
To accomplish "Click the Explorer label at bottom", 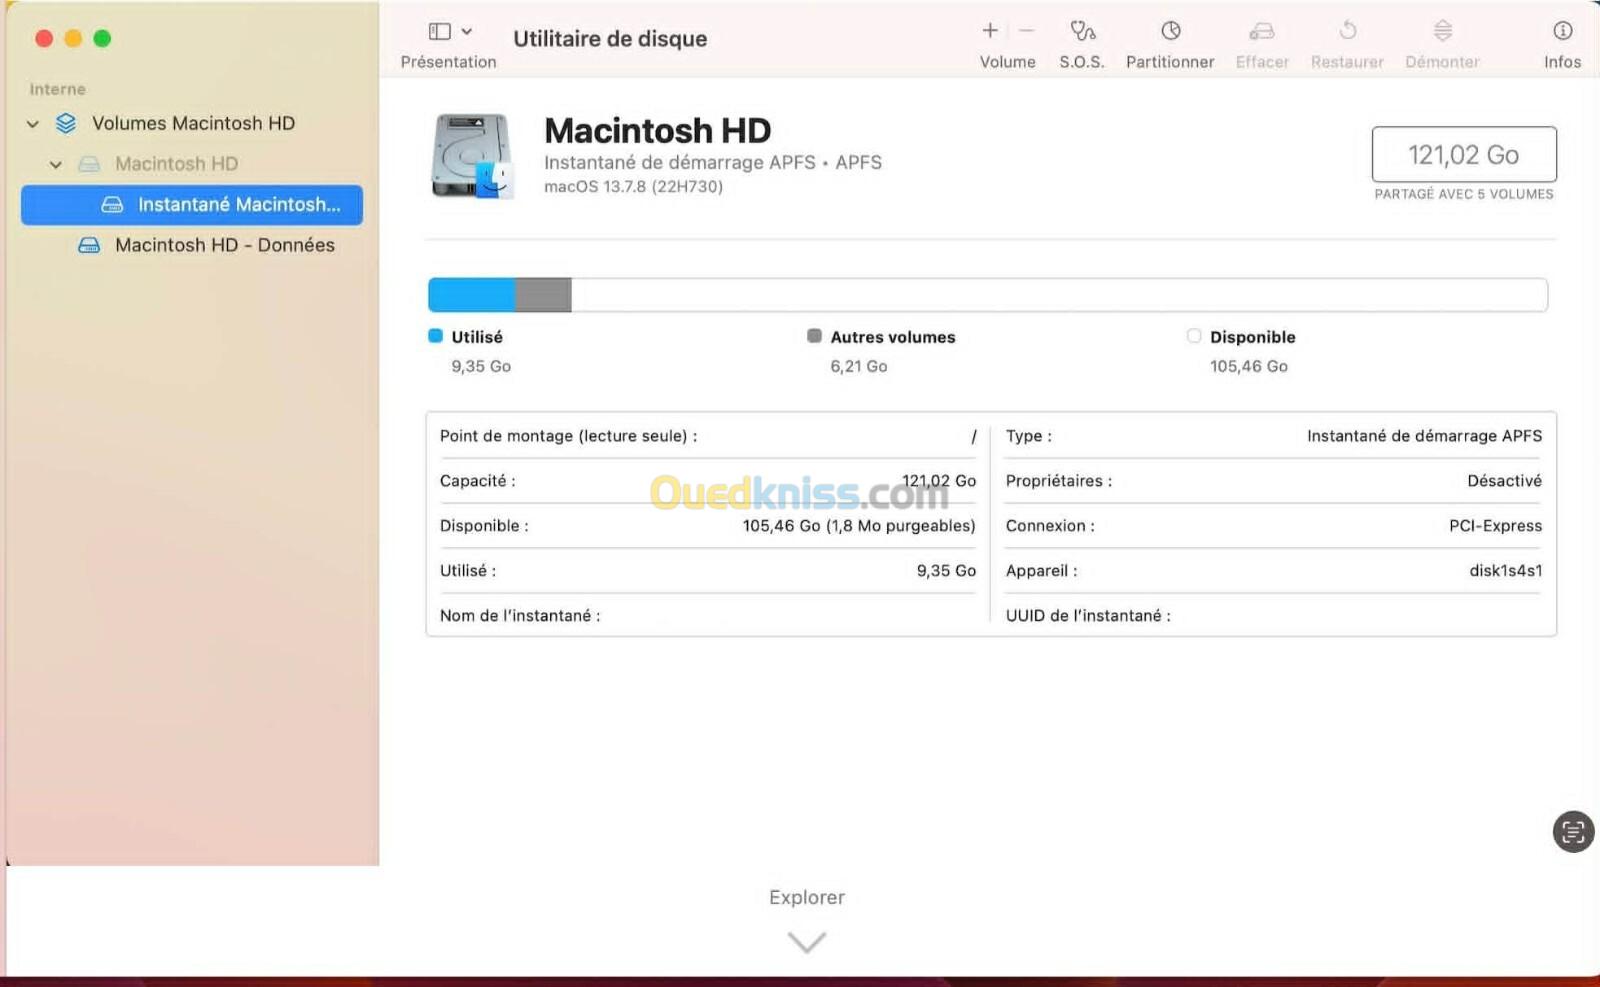I will [x=807, y=897].
